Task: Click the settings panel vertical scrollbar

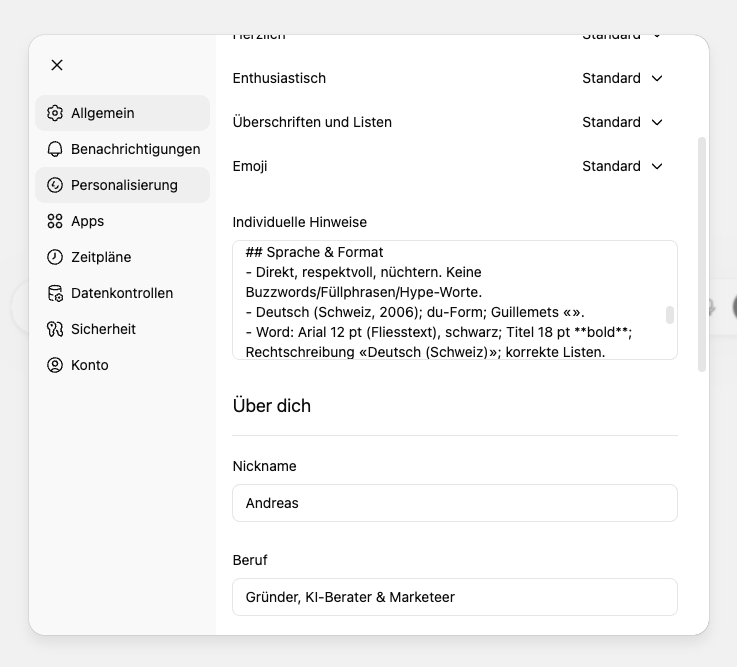Action: point(702,254)
